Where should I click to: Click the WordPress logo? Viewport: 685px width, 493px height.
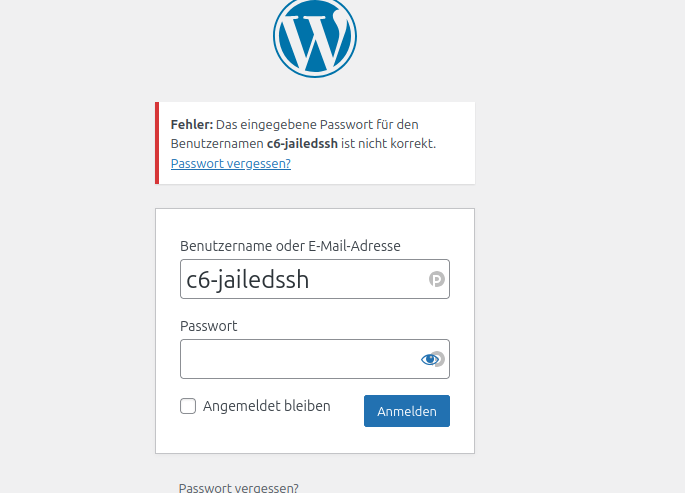point(315,36)
